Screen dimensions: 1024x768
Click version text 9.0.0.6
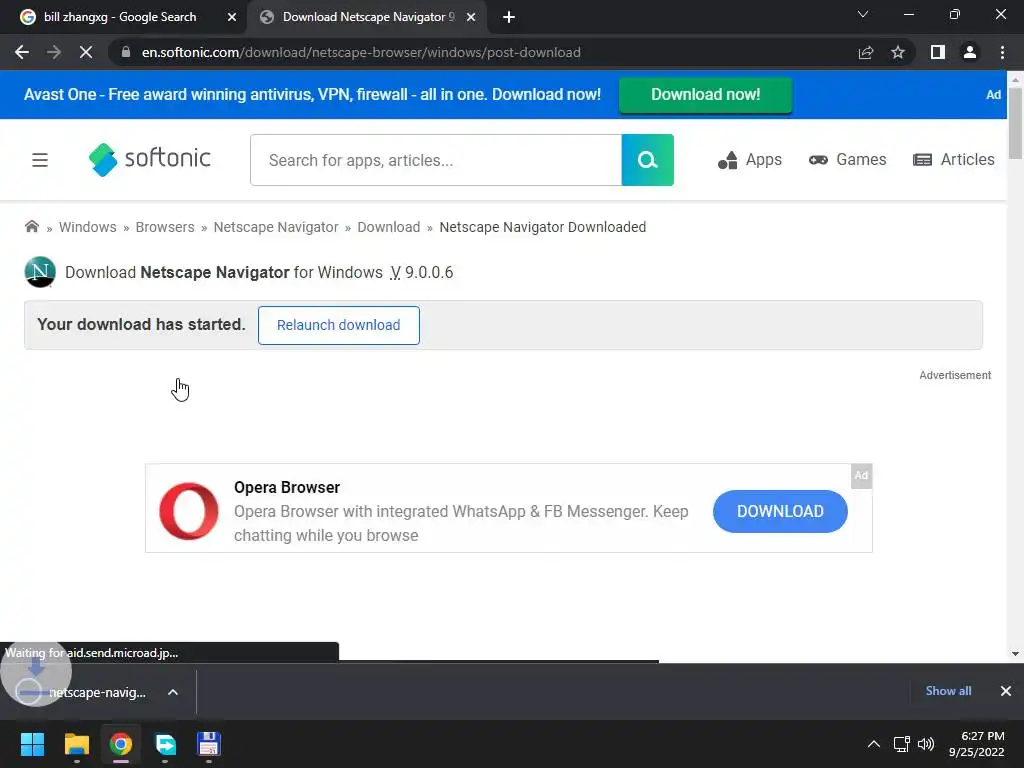coord(428,272)
